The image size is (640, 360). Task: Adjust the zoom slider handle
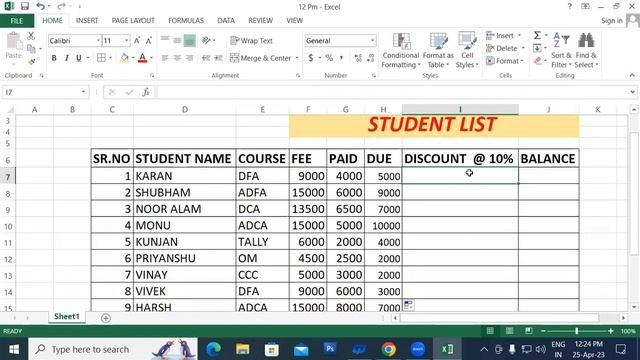pyautogui.click(x=576, y=331)
